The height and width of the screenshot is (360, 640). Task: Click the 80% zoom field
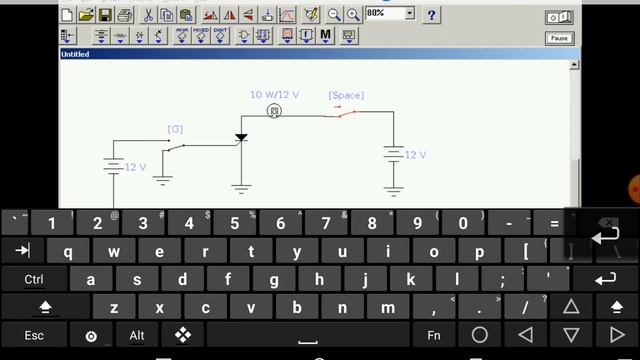click(385, 13)
